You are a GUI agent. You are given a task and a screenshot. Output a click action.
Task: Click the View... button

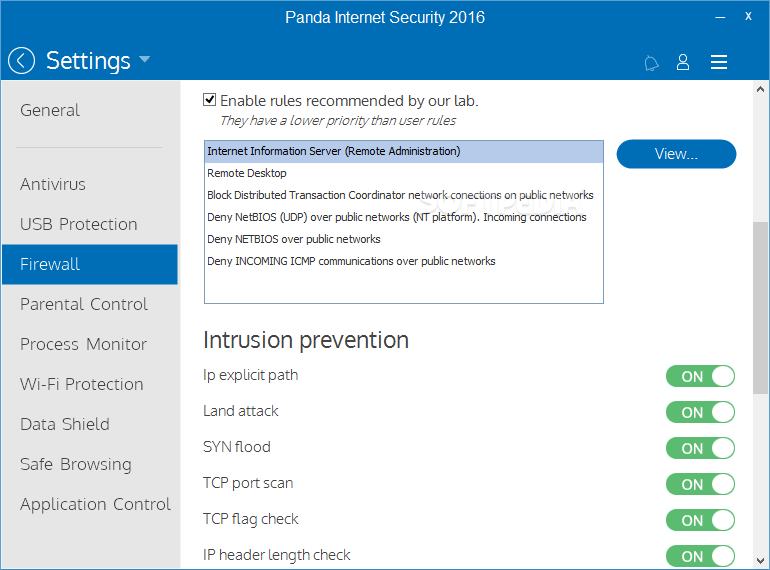pos(676,154)
